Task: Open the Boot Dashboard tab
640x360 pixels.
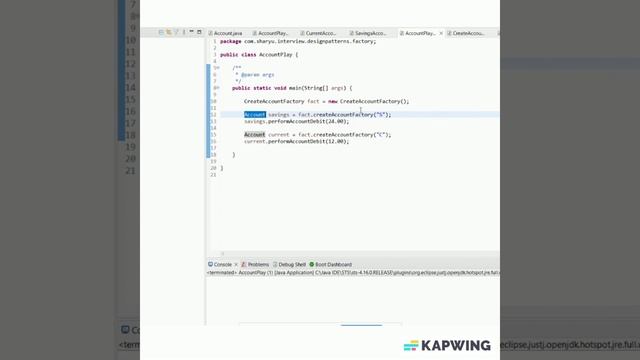Action: click(330, 264)
